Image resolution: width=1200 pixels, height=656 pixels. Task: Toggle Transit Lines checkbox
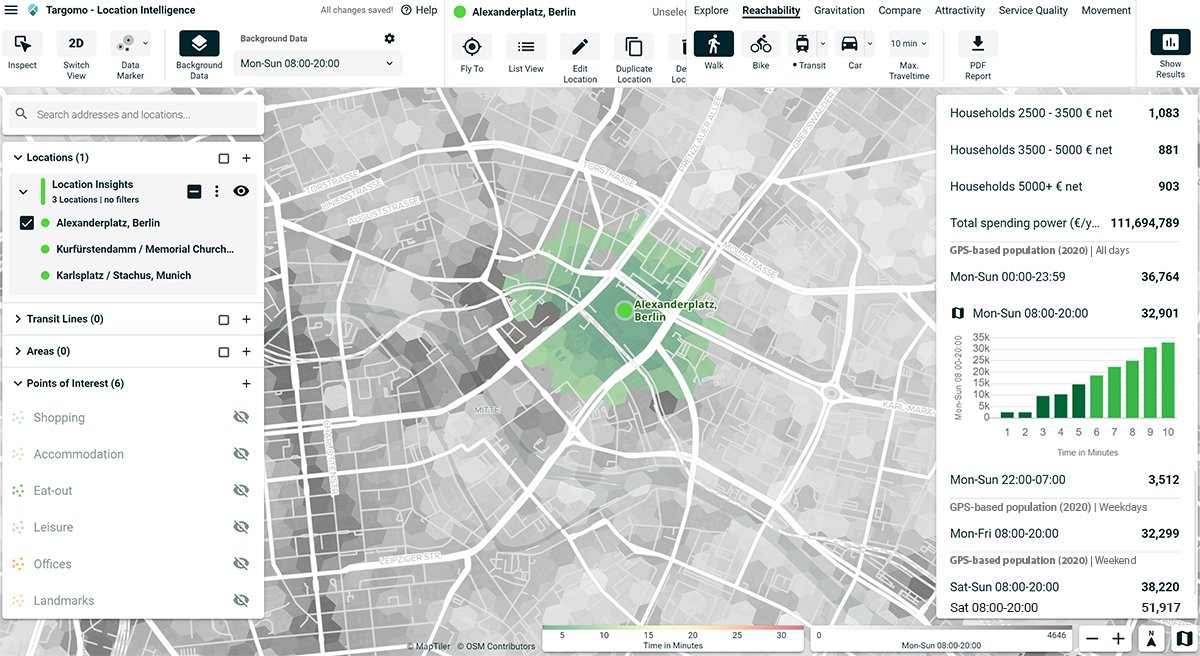[x=224, y=320]
